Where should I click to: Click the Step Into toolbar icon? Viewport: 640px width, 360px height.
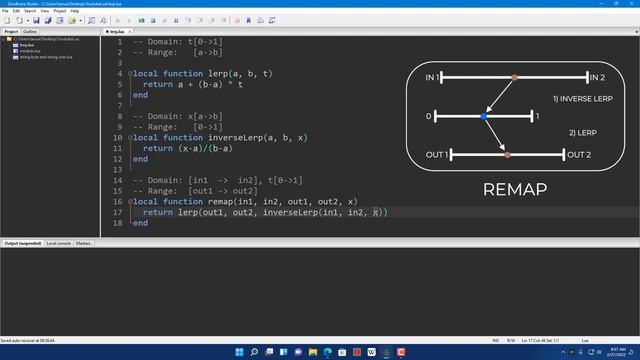coord(188,20)
